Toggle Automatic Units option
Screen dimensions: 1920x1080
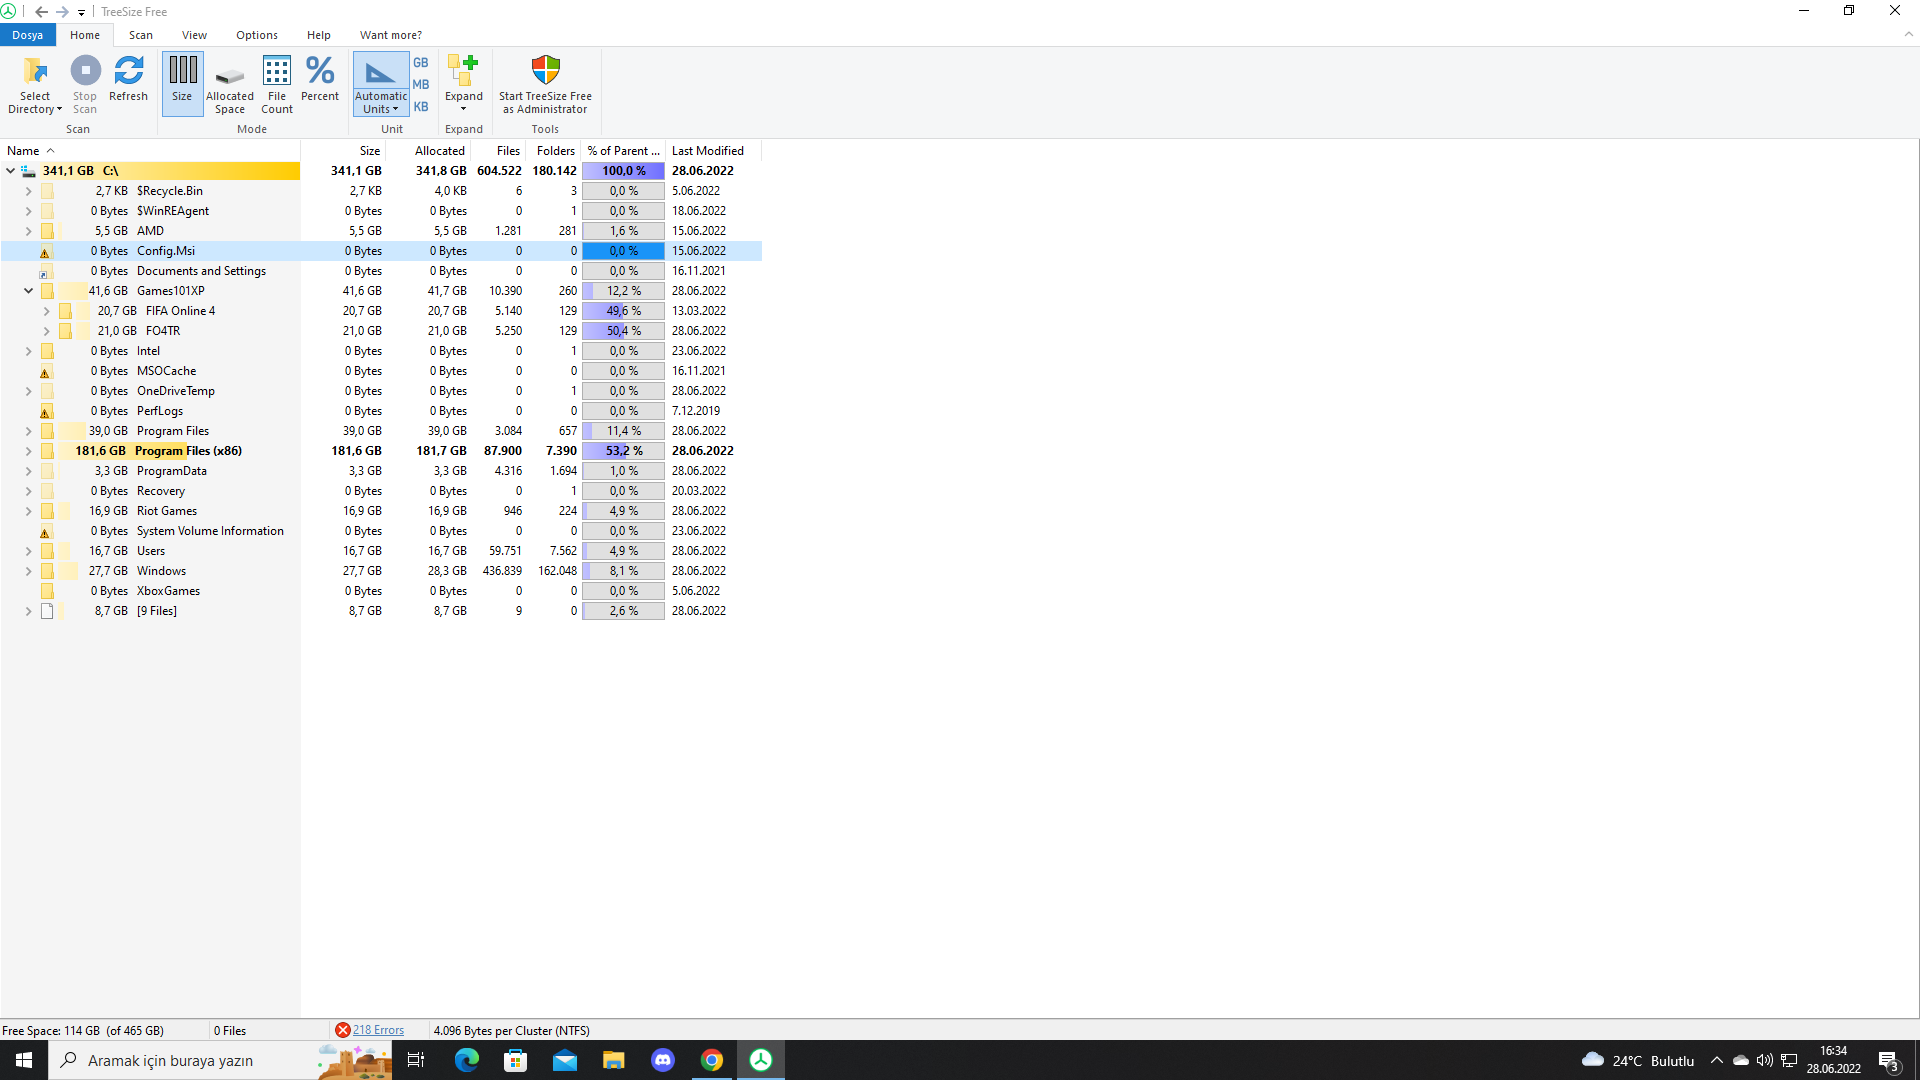click(x=380, y=84)
